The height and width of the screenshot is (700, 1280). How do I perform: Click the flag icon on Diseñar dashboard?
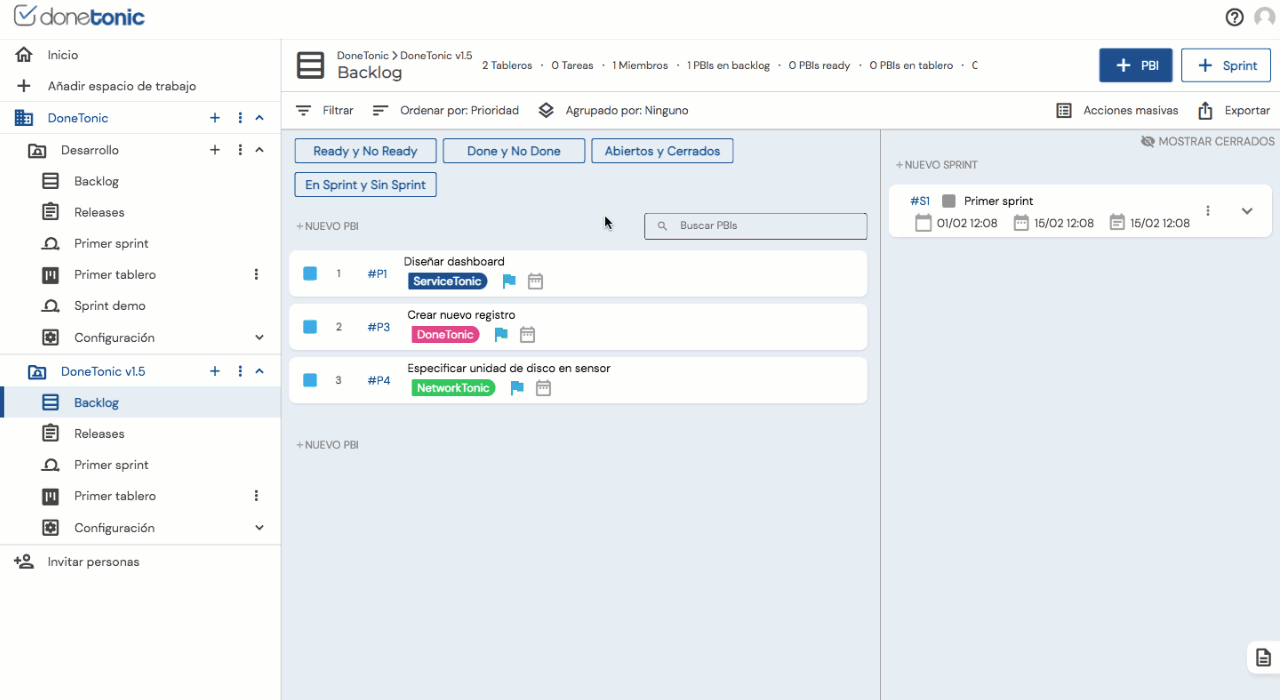[x=509, y=282]
